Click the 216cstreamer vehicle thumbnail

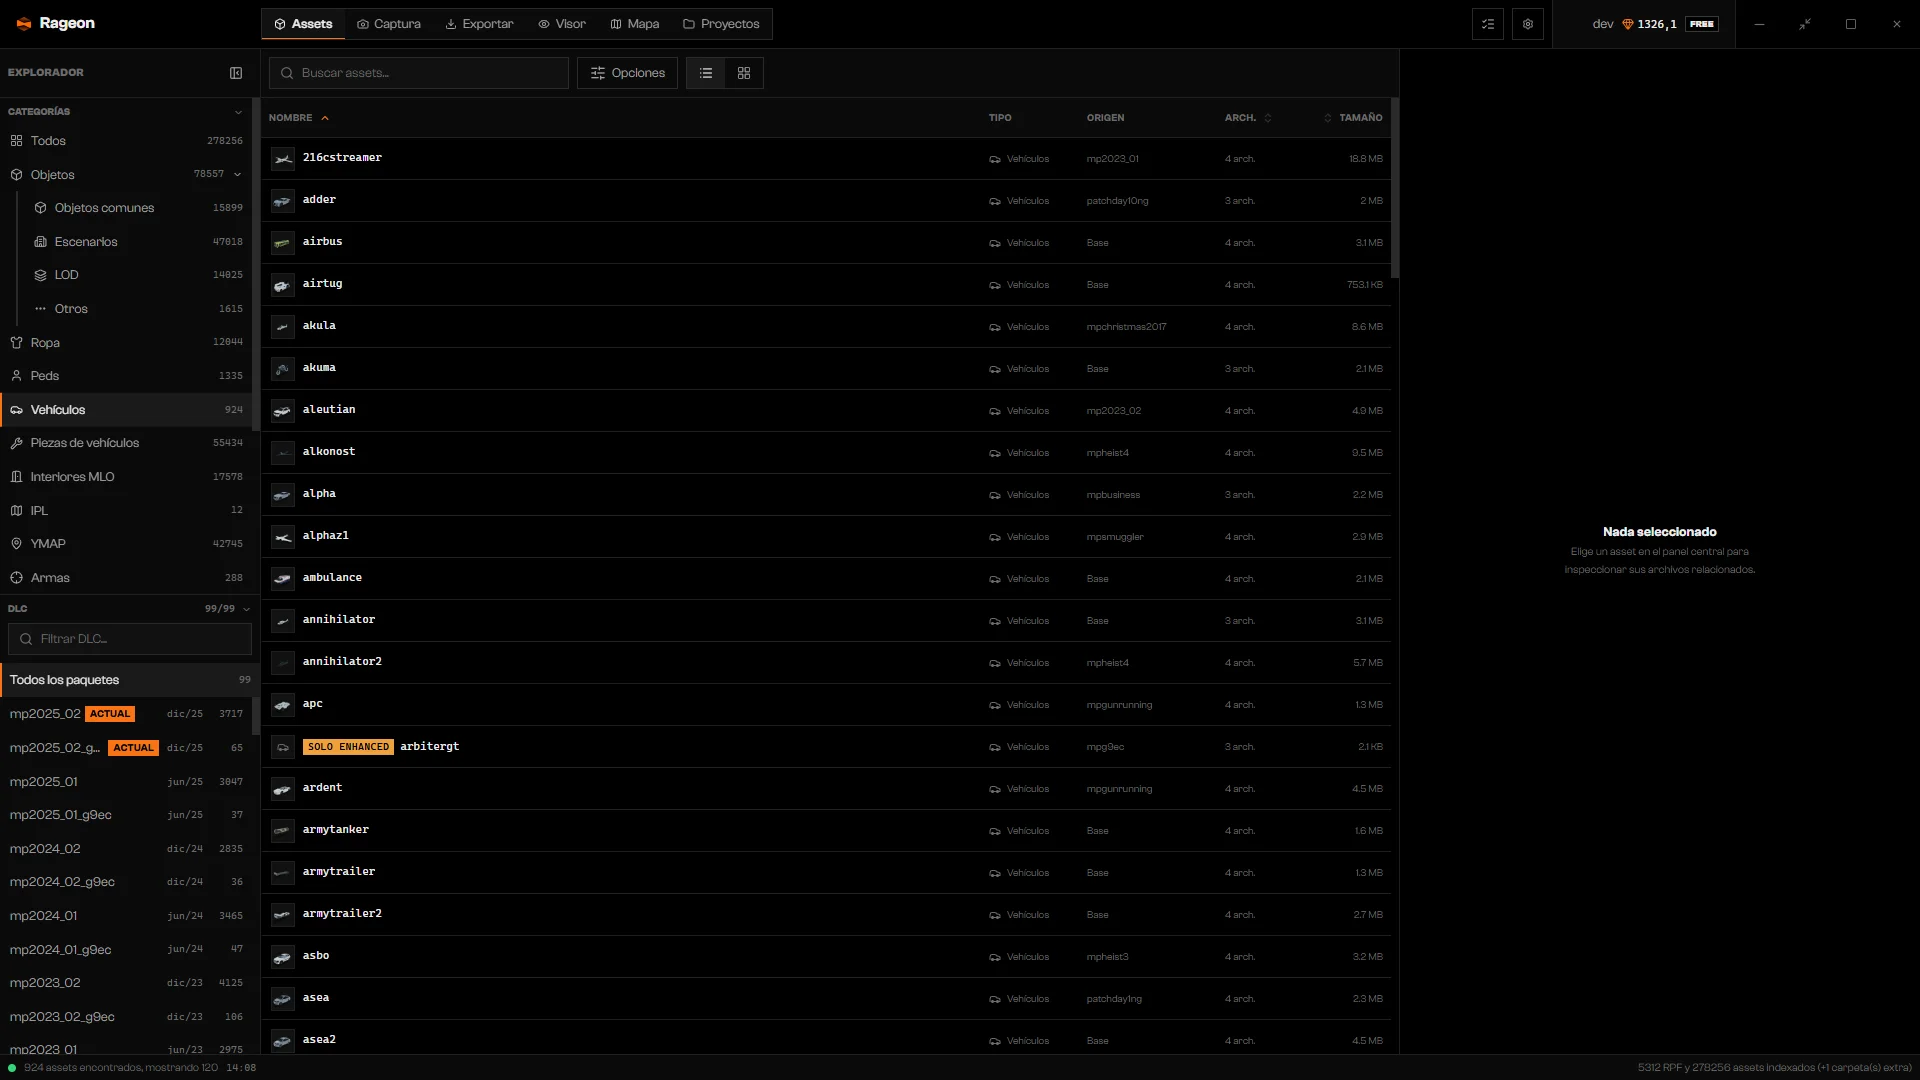(x=283, y=159)
